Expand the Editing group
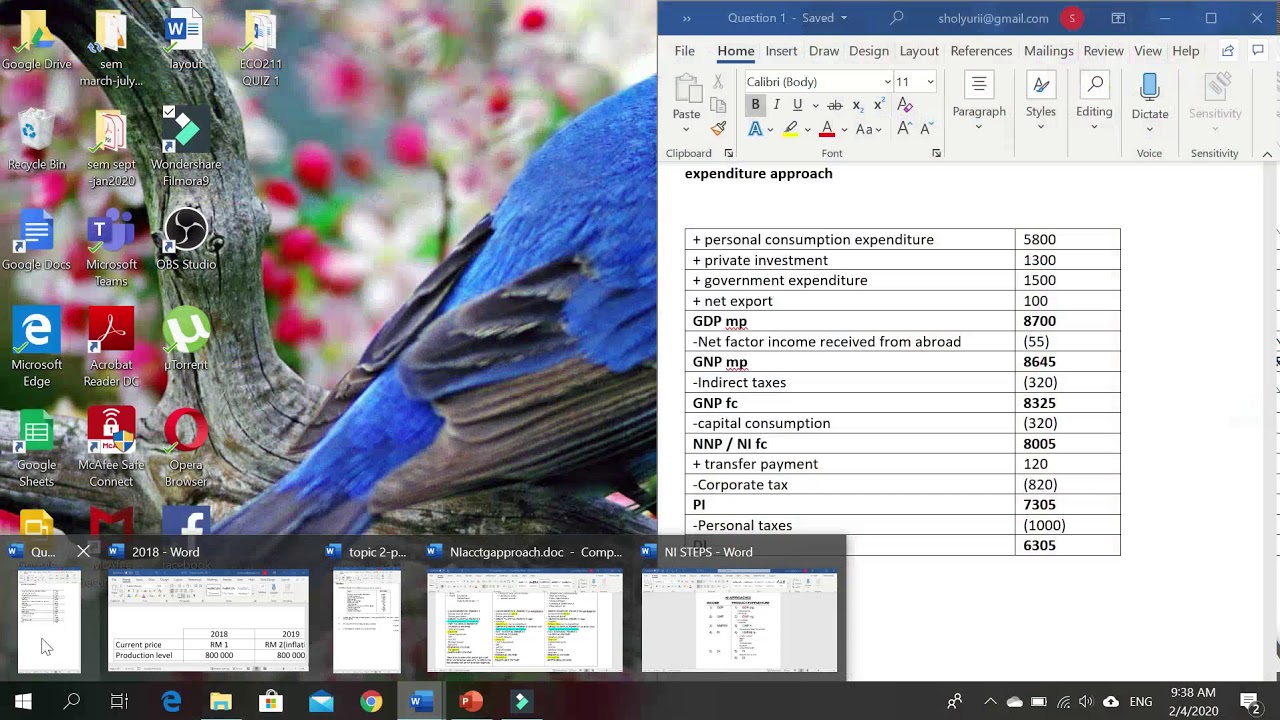Screen dimensions: 1280x720 [x=1094, y=102]
